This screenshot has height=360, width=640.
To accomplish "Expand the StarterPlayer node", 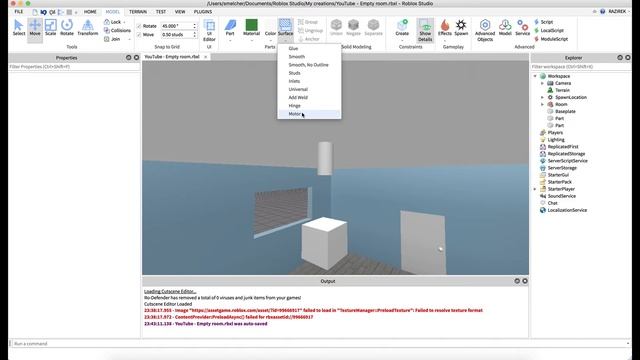I will 535,189.
